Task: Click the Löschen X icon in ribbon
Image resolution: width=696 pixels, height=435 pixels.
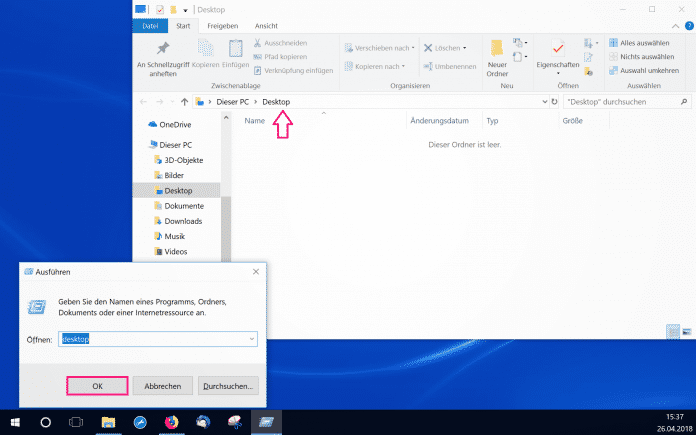Action: pyautogui.click(x=428, y=47)
